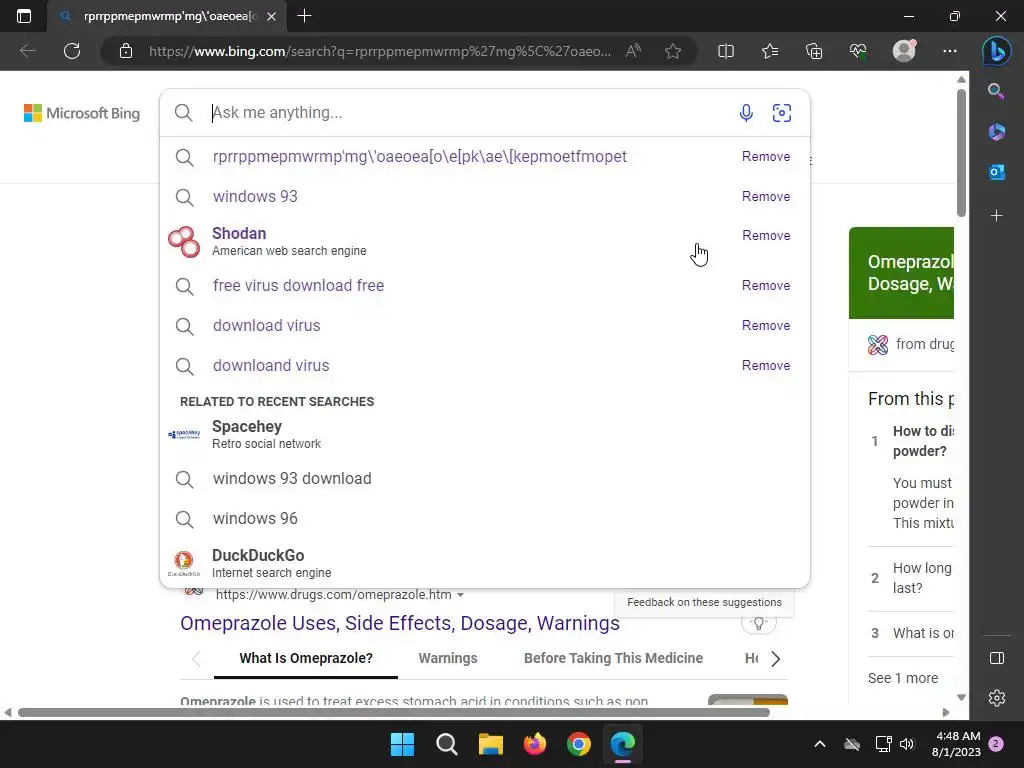Launch Google Chrome from the taskbar
Viewport: 1024px width, 768px height.
579,744
